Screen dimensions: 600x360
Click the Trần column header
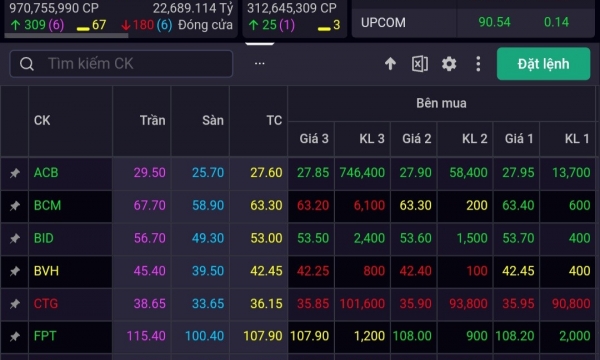point(152,121)
